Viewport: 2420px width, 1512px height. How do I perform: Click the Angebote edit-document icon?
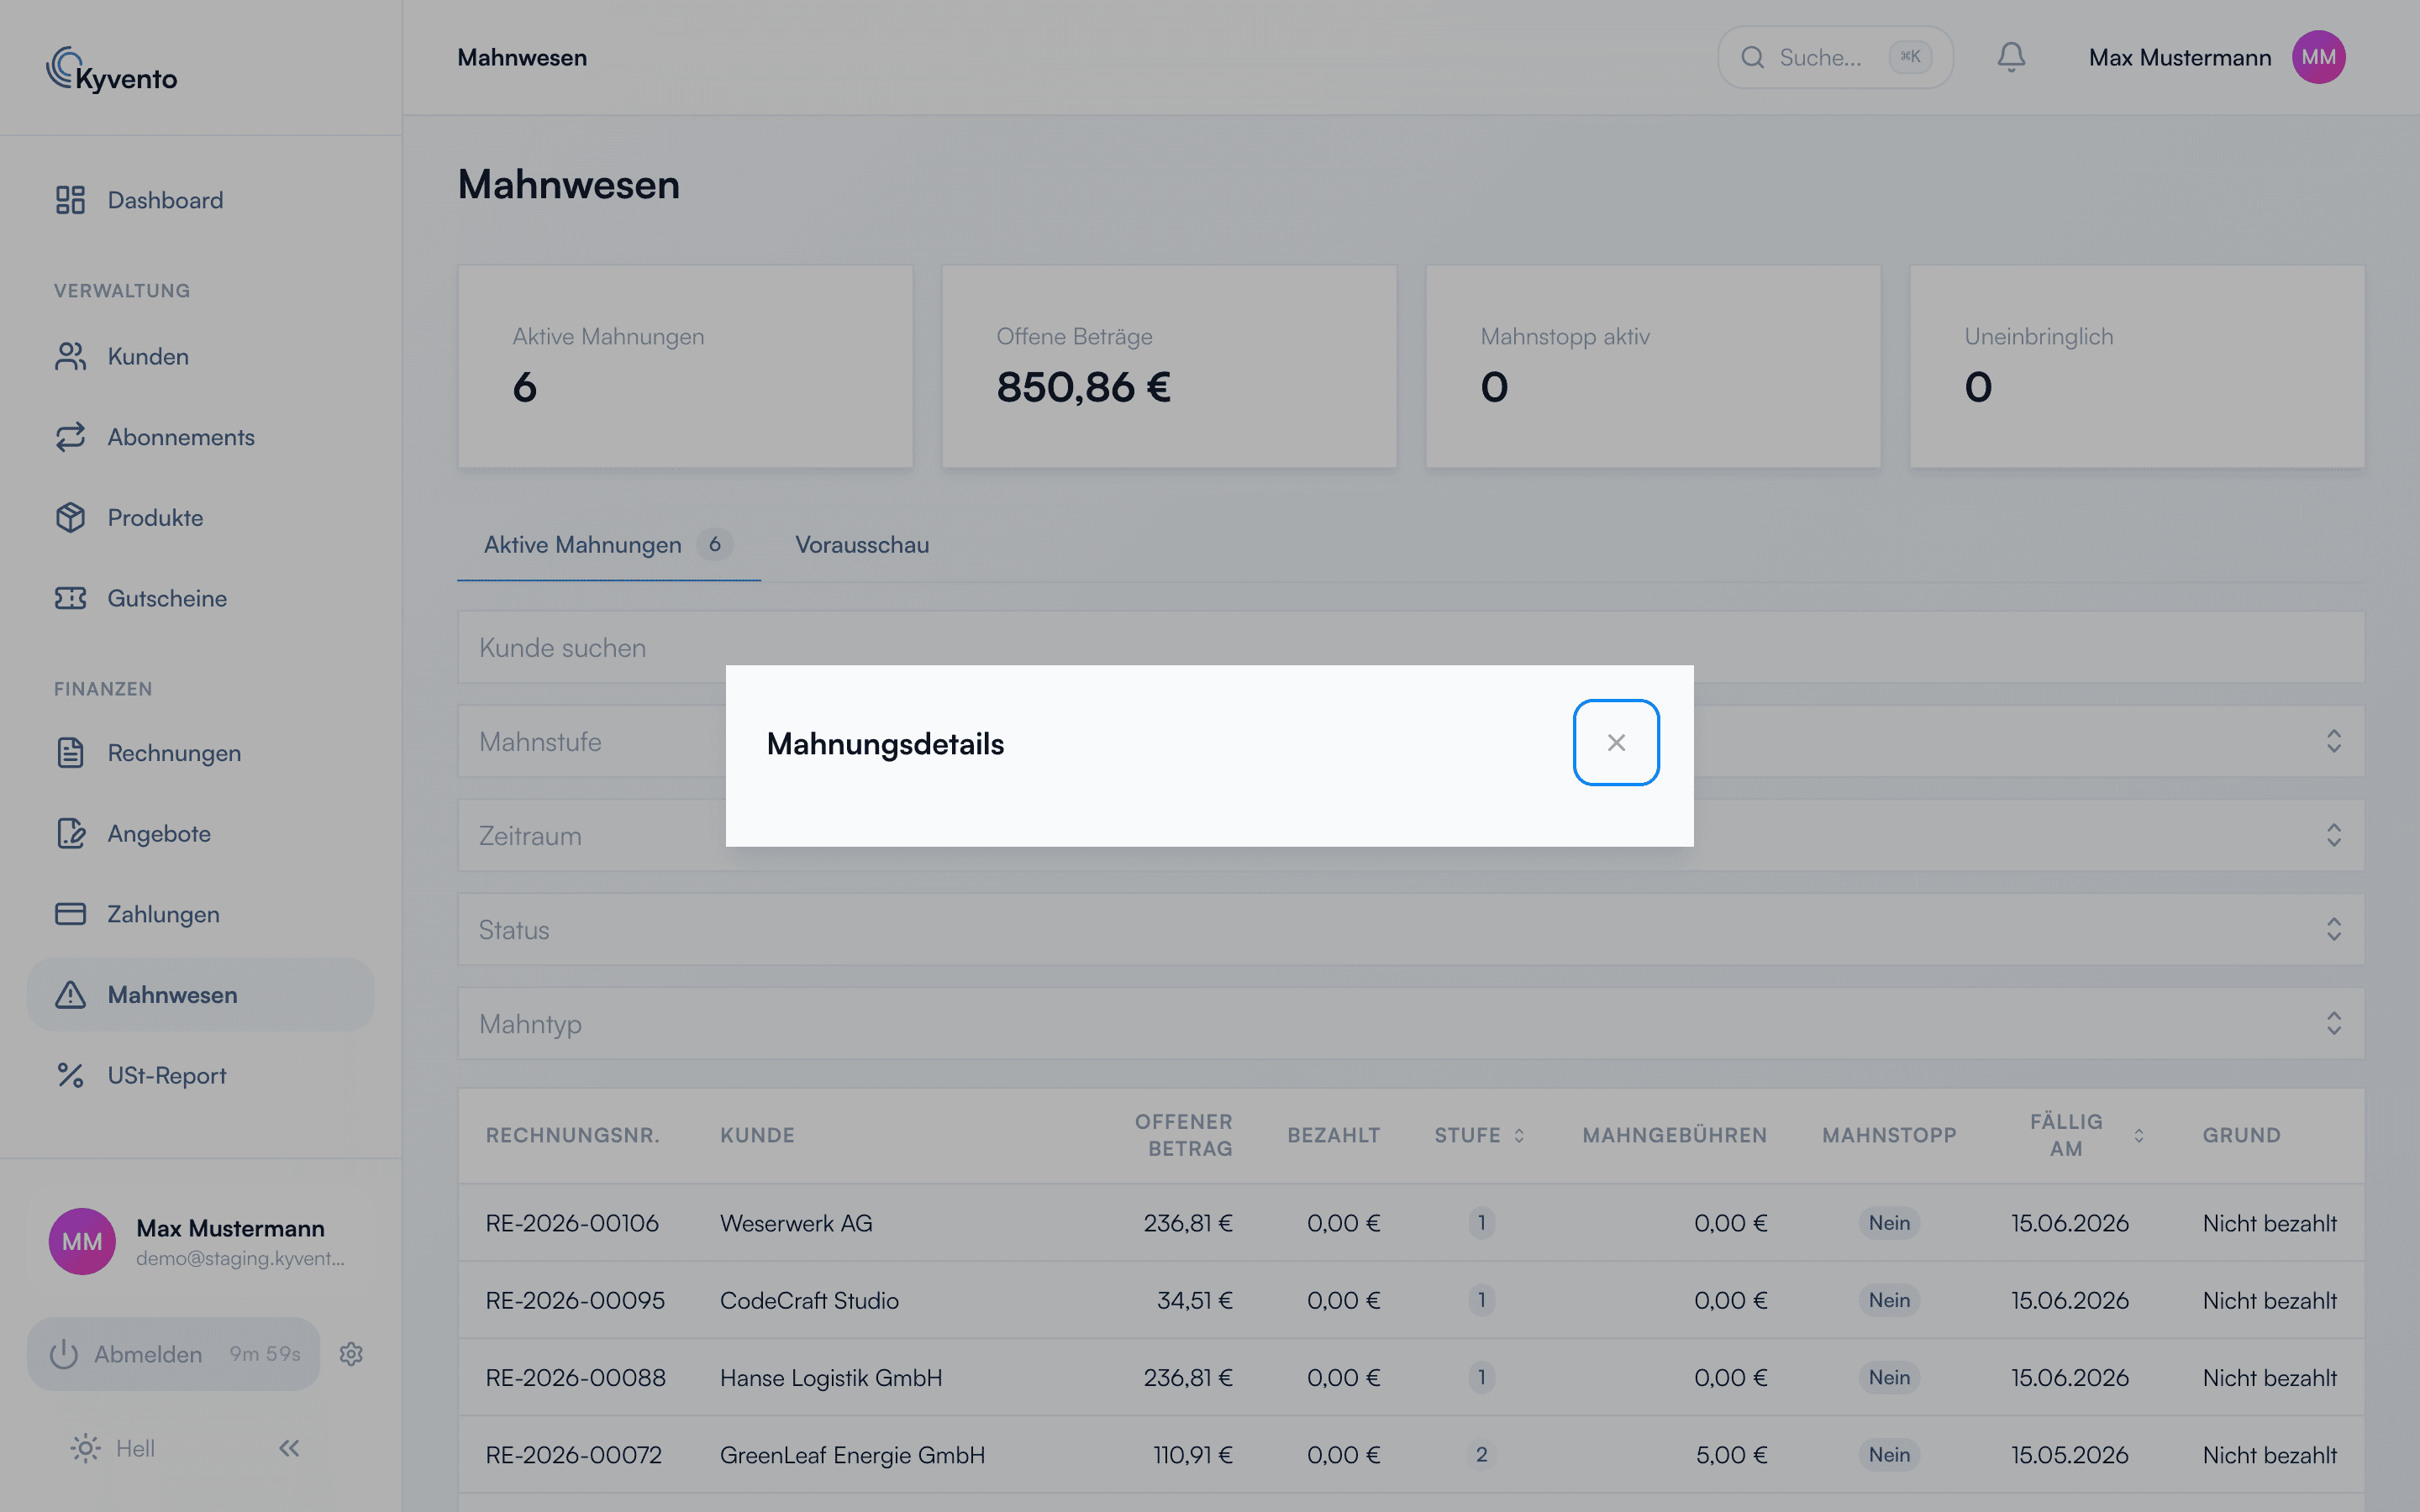coord(70,833)
